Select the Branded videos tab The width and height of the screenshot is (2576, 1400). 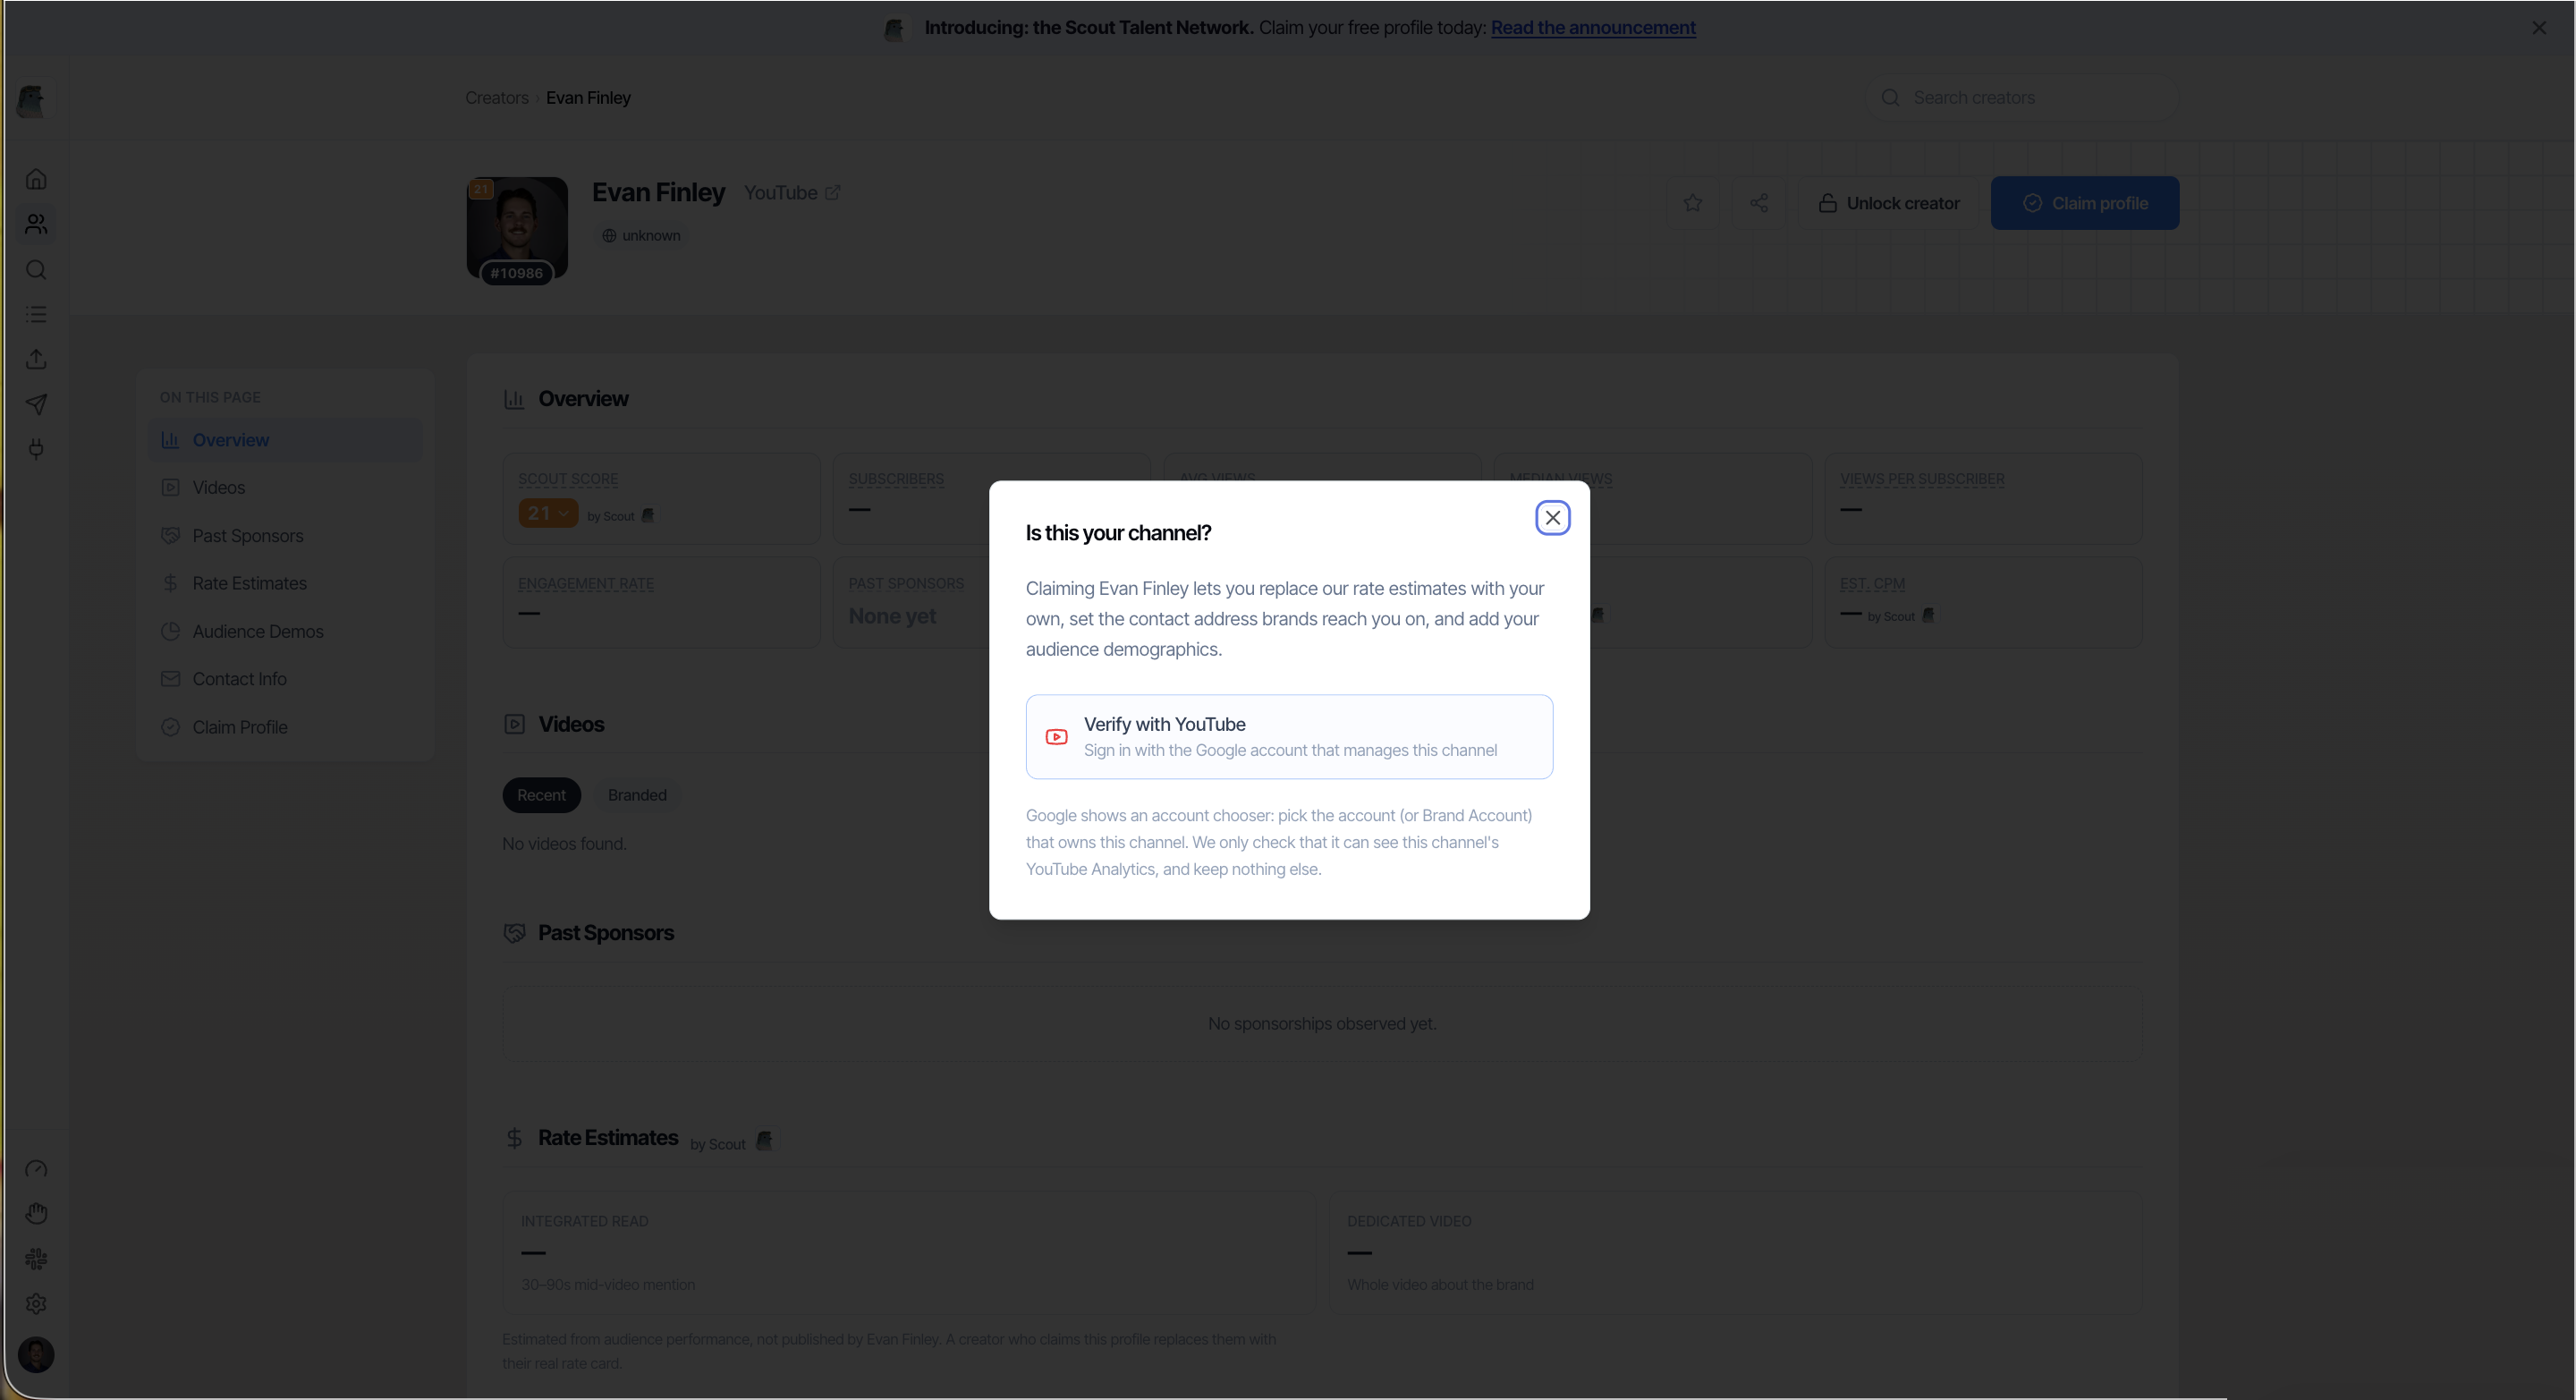(x=637, y=795)
